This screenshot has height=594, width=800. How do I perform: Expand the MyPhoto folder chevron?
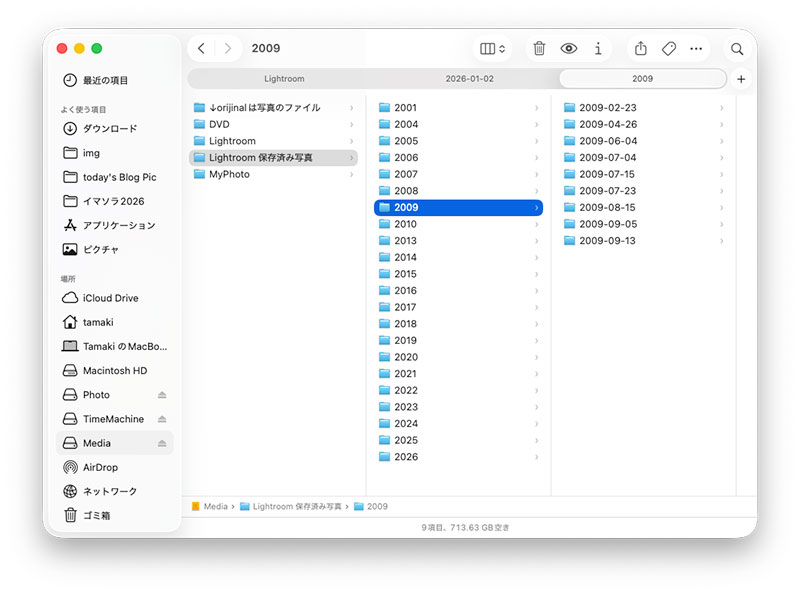(351, 174)
